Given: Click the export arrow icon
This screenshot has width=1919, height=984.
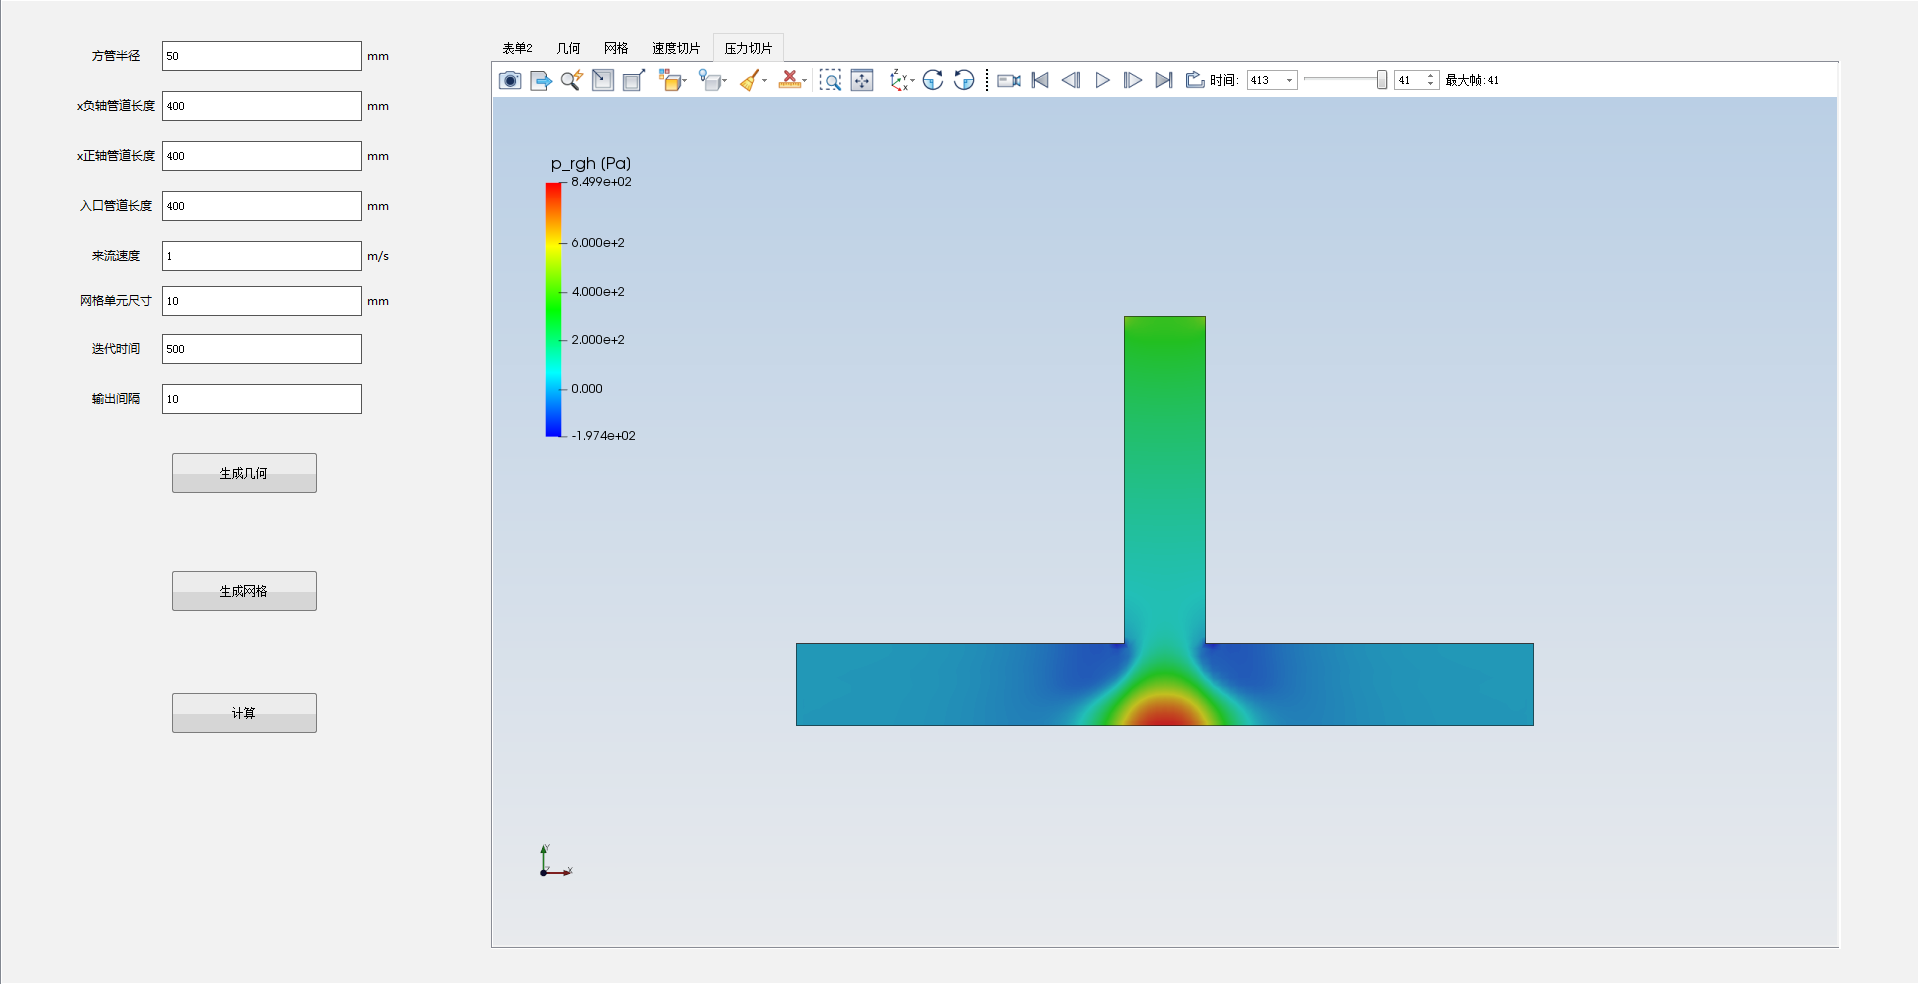Looking at the screenshot, I should pos(541,80).
